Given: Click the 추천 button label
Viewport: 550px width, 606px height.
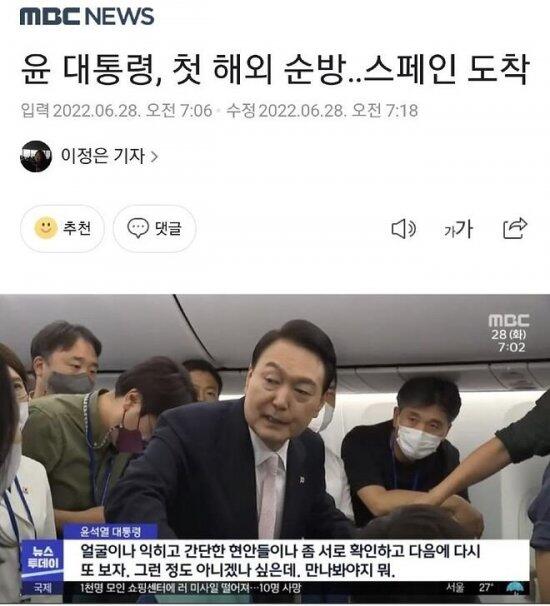Looking at the screenshot, I should (77, 228).
